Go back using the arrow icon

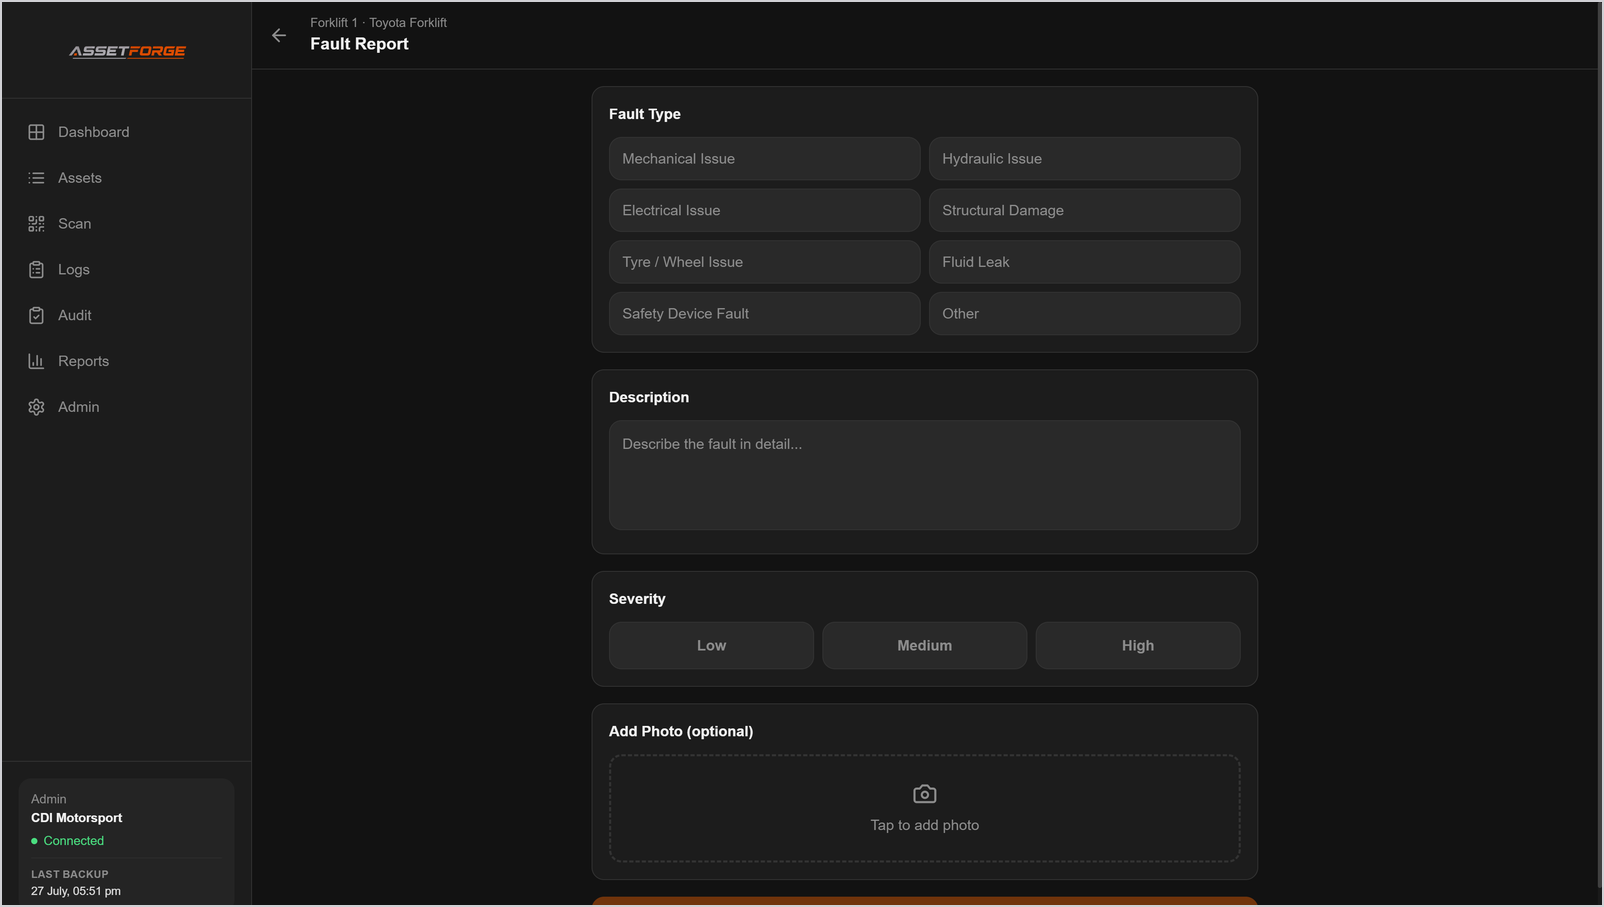point(279,35)
